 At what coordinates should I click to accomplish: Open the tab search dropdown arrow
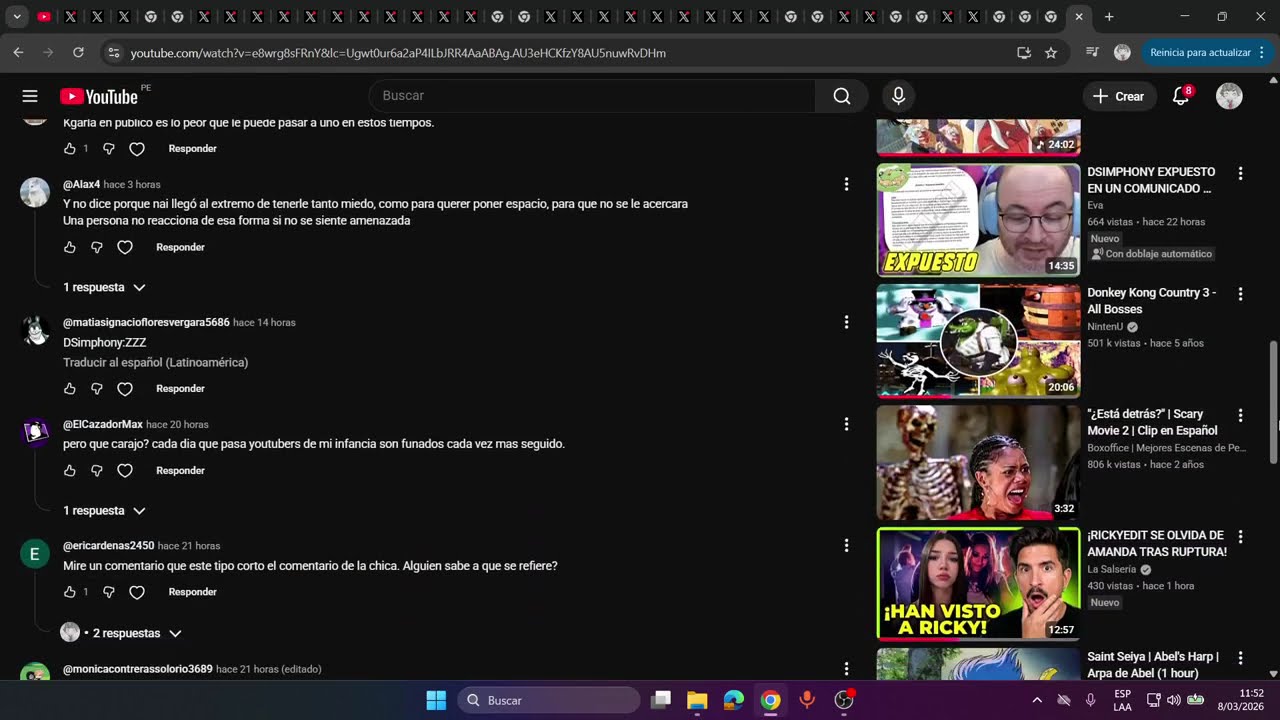(17, 17)
